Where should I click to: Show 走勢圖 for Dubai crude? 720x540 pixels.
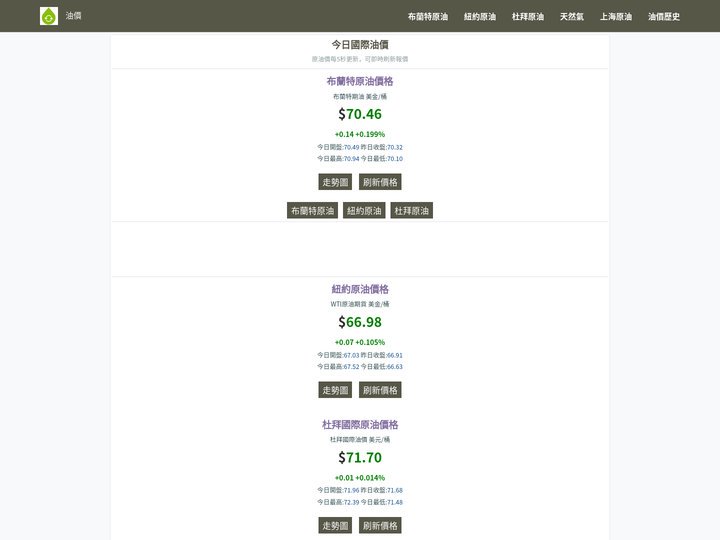click(335, 525)
